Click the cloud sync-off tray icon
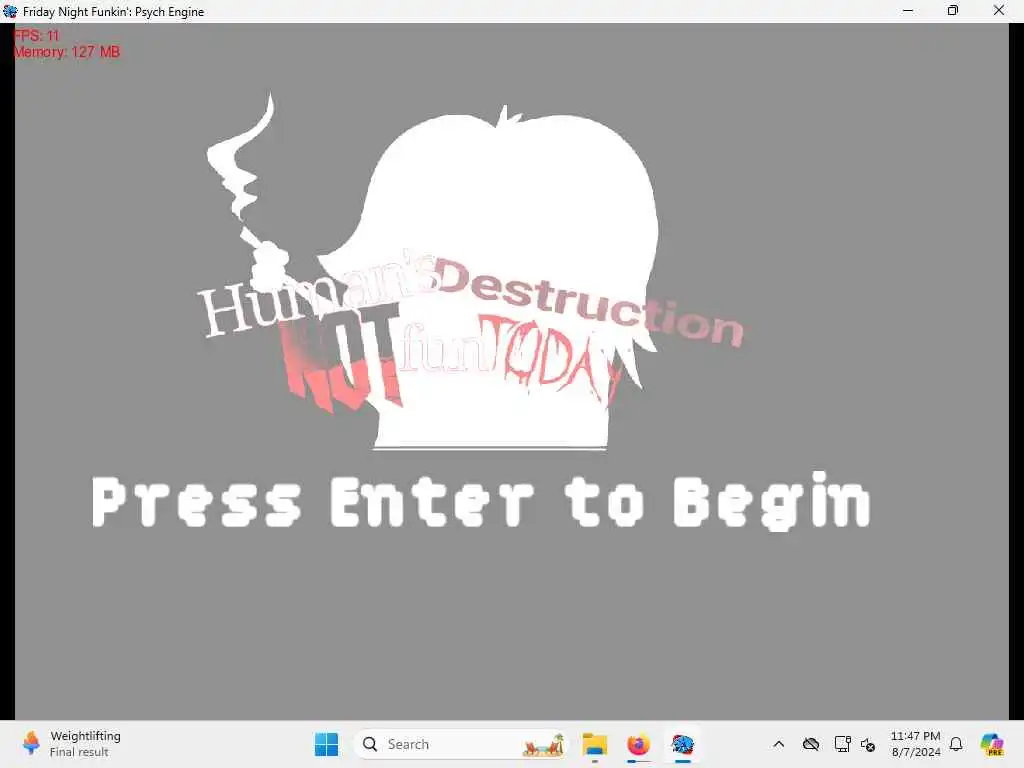Image resolution: width=1024 pixels, height=768 pixels. (x=810, y=744)
